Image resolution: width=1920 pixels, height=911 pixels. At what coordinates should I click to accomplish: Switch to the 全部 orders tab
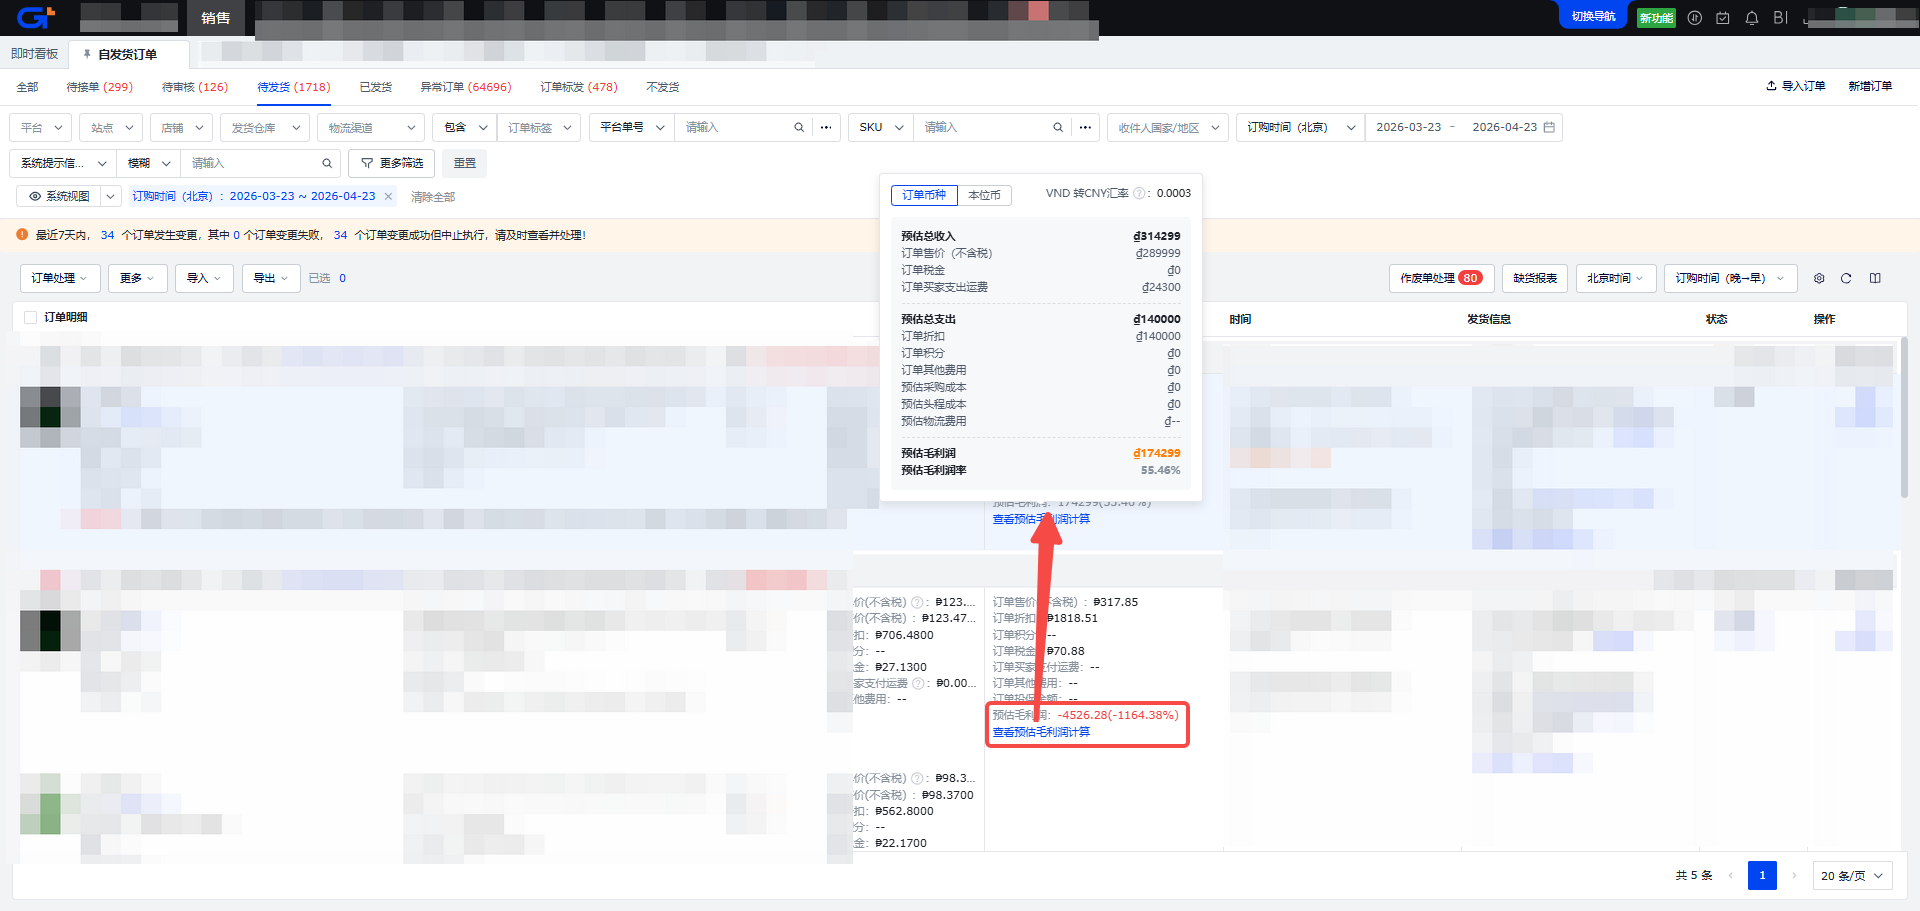[x=27, y=87]
